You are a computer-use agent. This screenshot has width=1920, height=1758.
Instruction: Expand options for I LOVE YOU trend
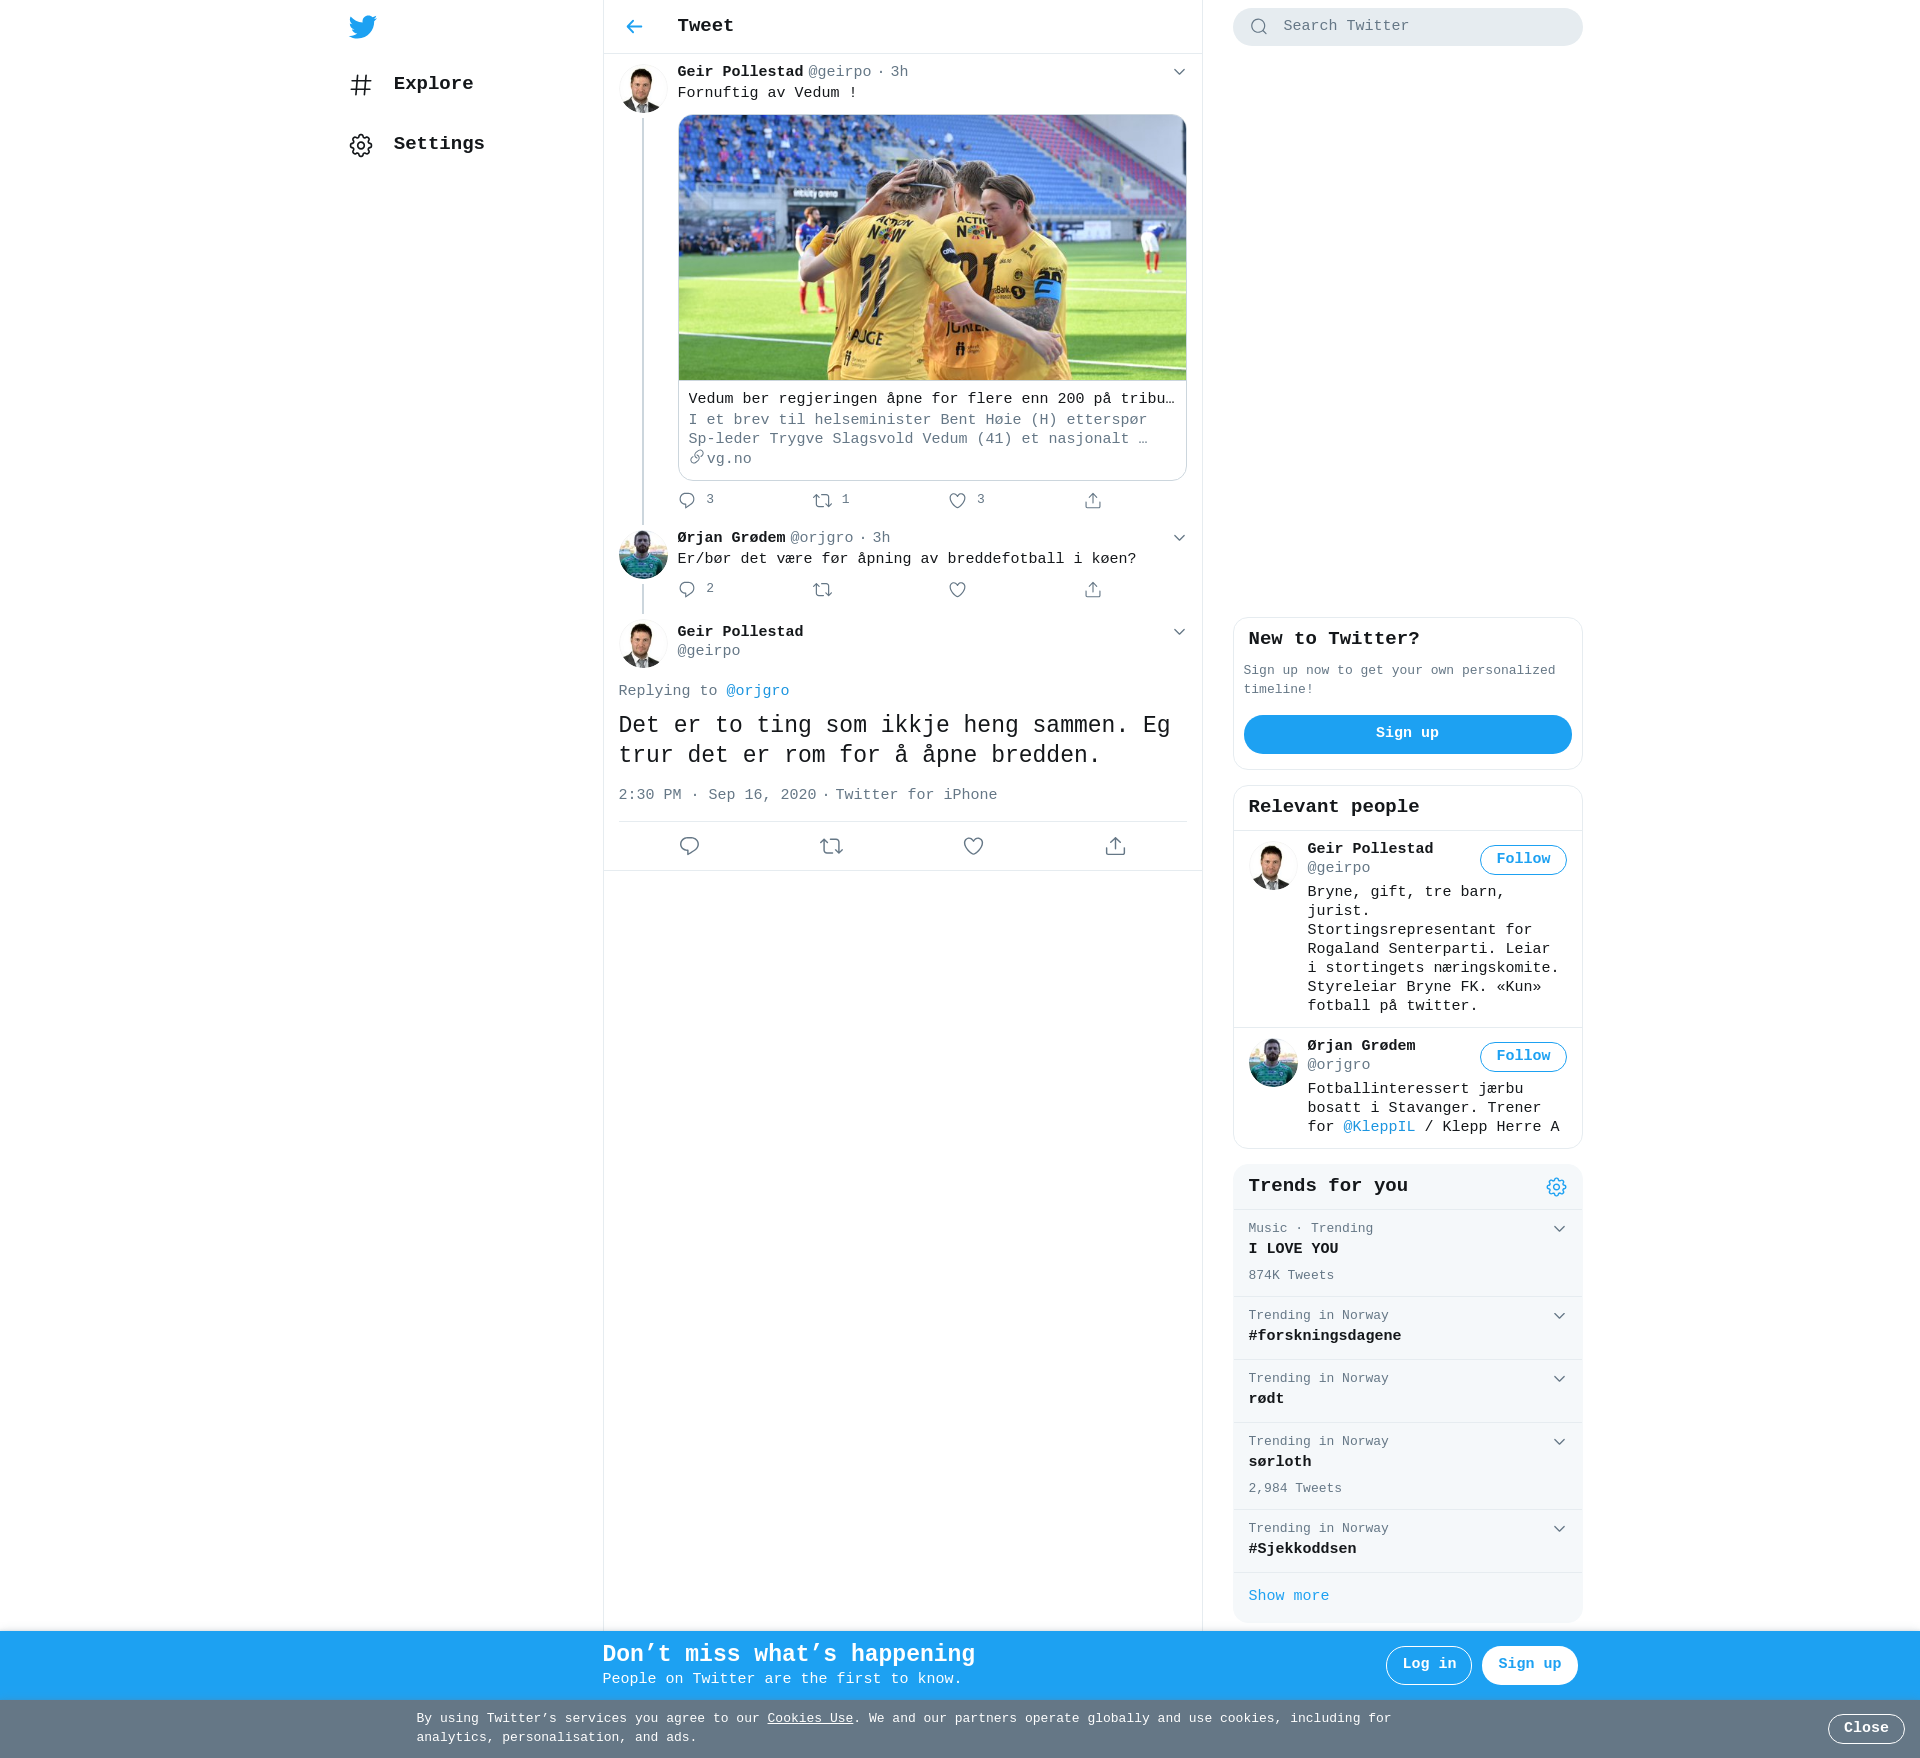(x=1559, y=1229)
